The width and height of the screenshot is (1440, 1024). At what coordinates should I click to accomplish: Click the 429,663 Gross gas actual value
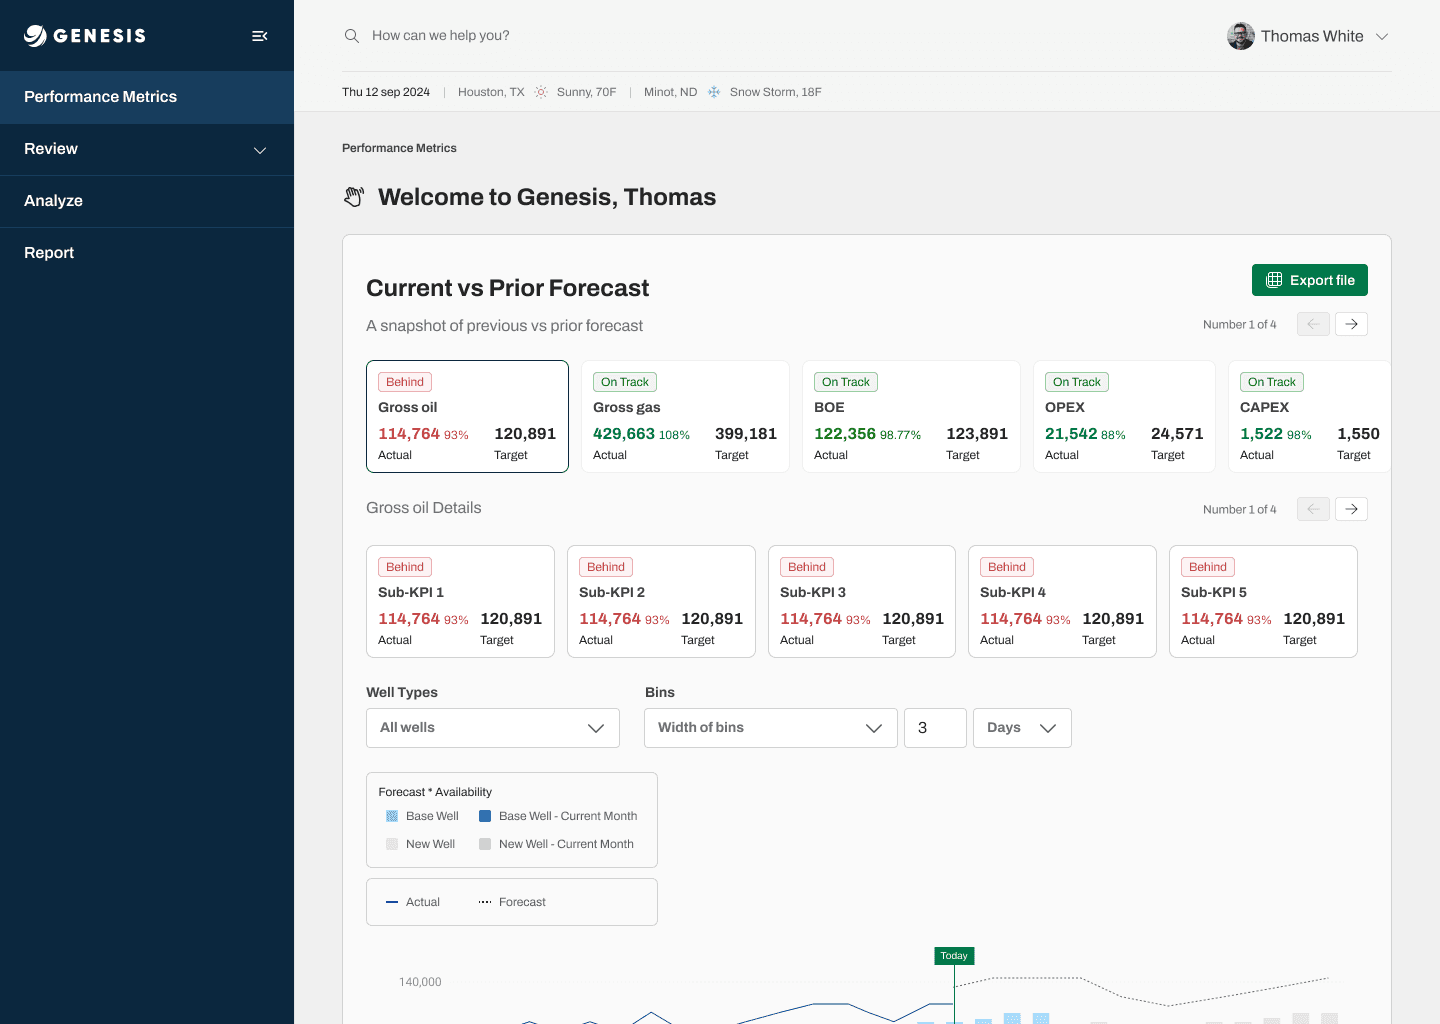[624, 434]
